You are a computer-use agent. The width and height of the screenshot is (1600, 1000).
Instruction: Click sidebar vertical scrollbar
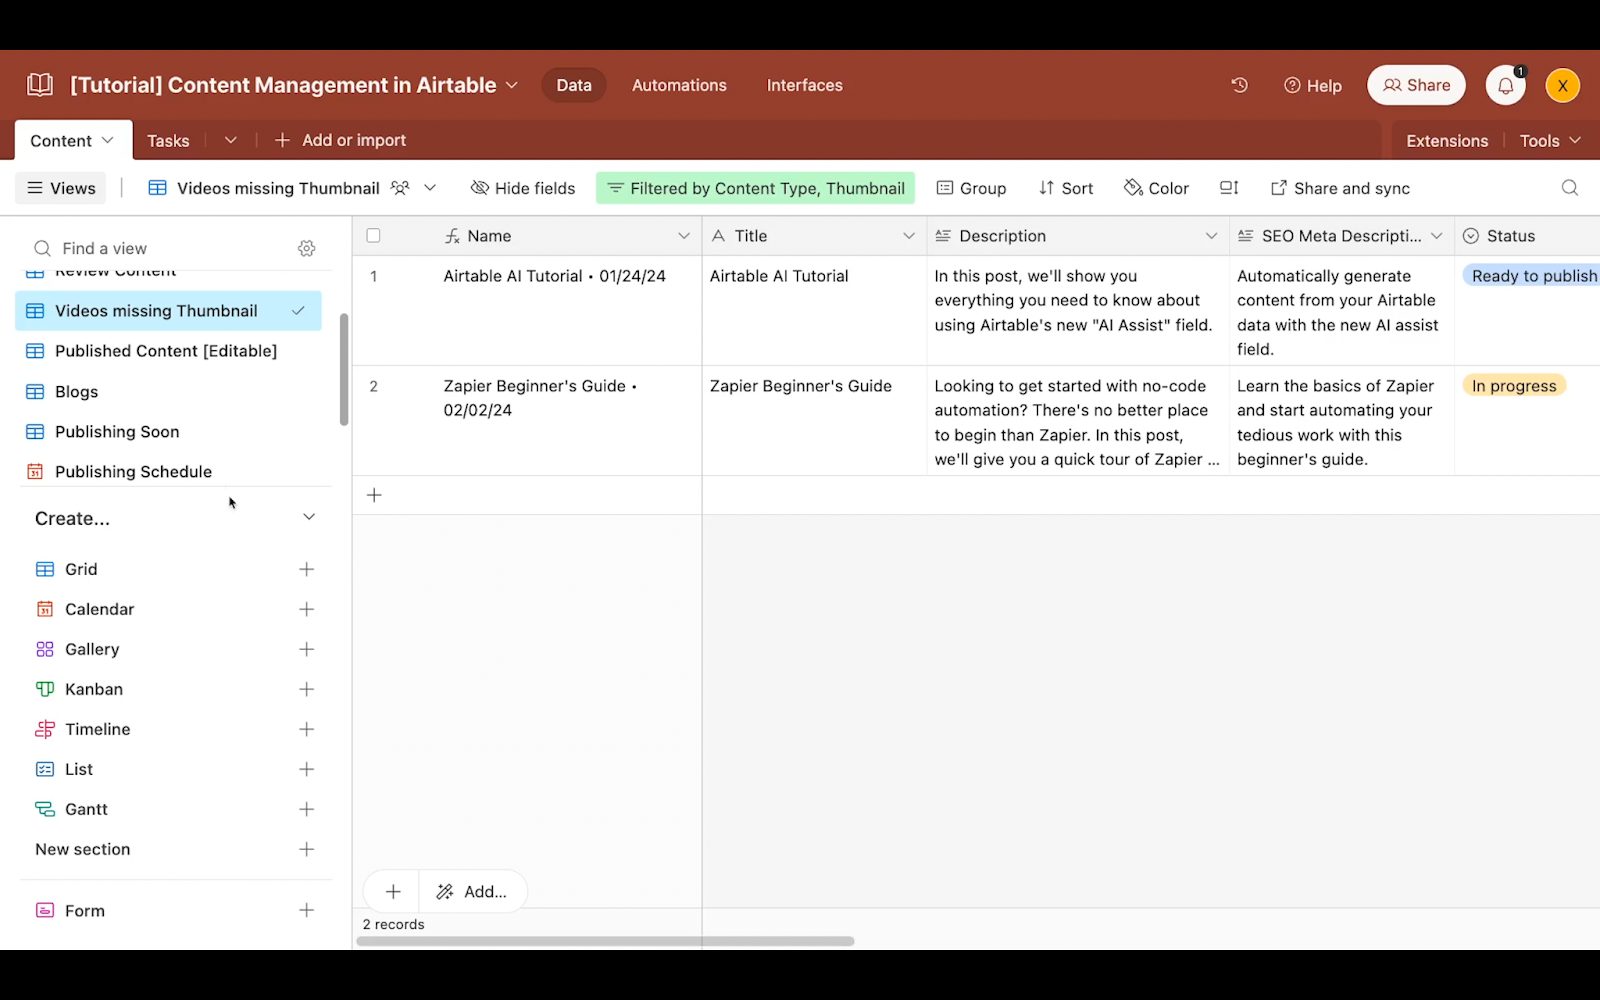[x=344, y=369]
